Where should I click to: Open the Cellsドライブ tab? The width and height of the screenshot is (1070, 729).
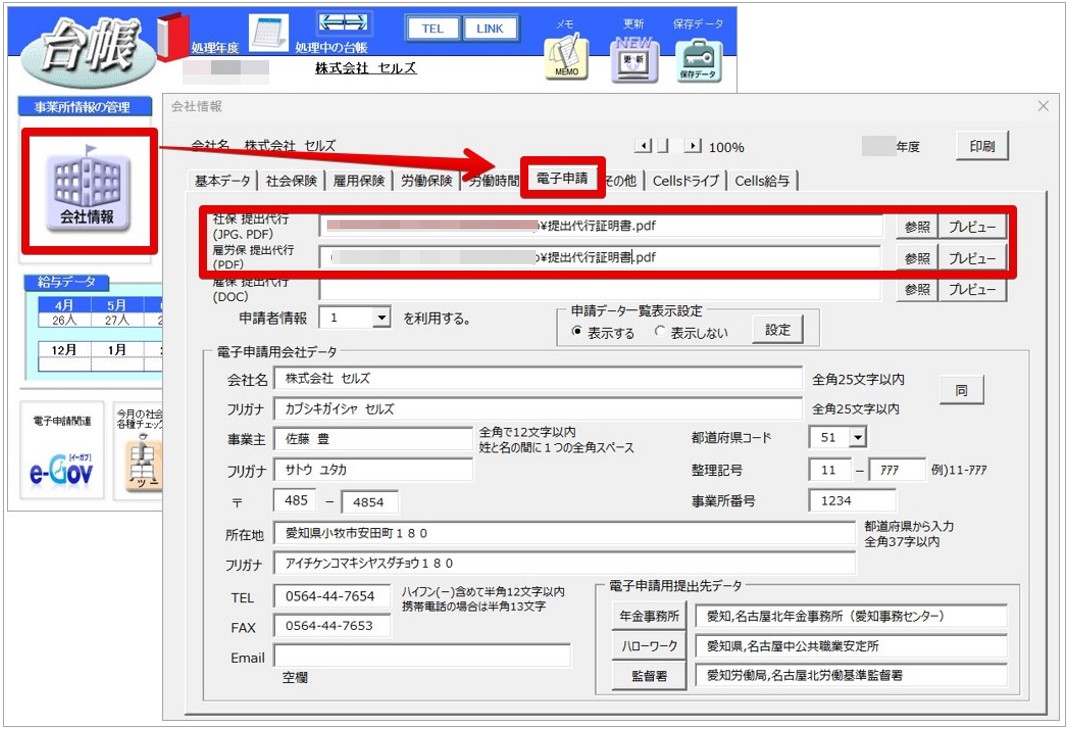686,181
